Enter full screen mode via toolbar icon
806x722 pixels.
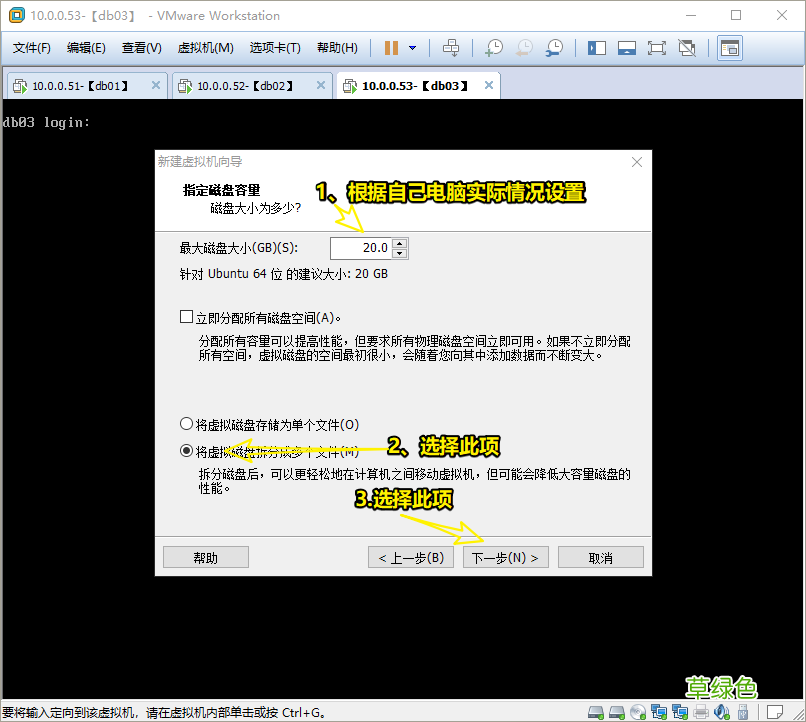point(656,48)
